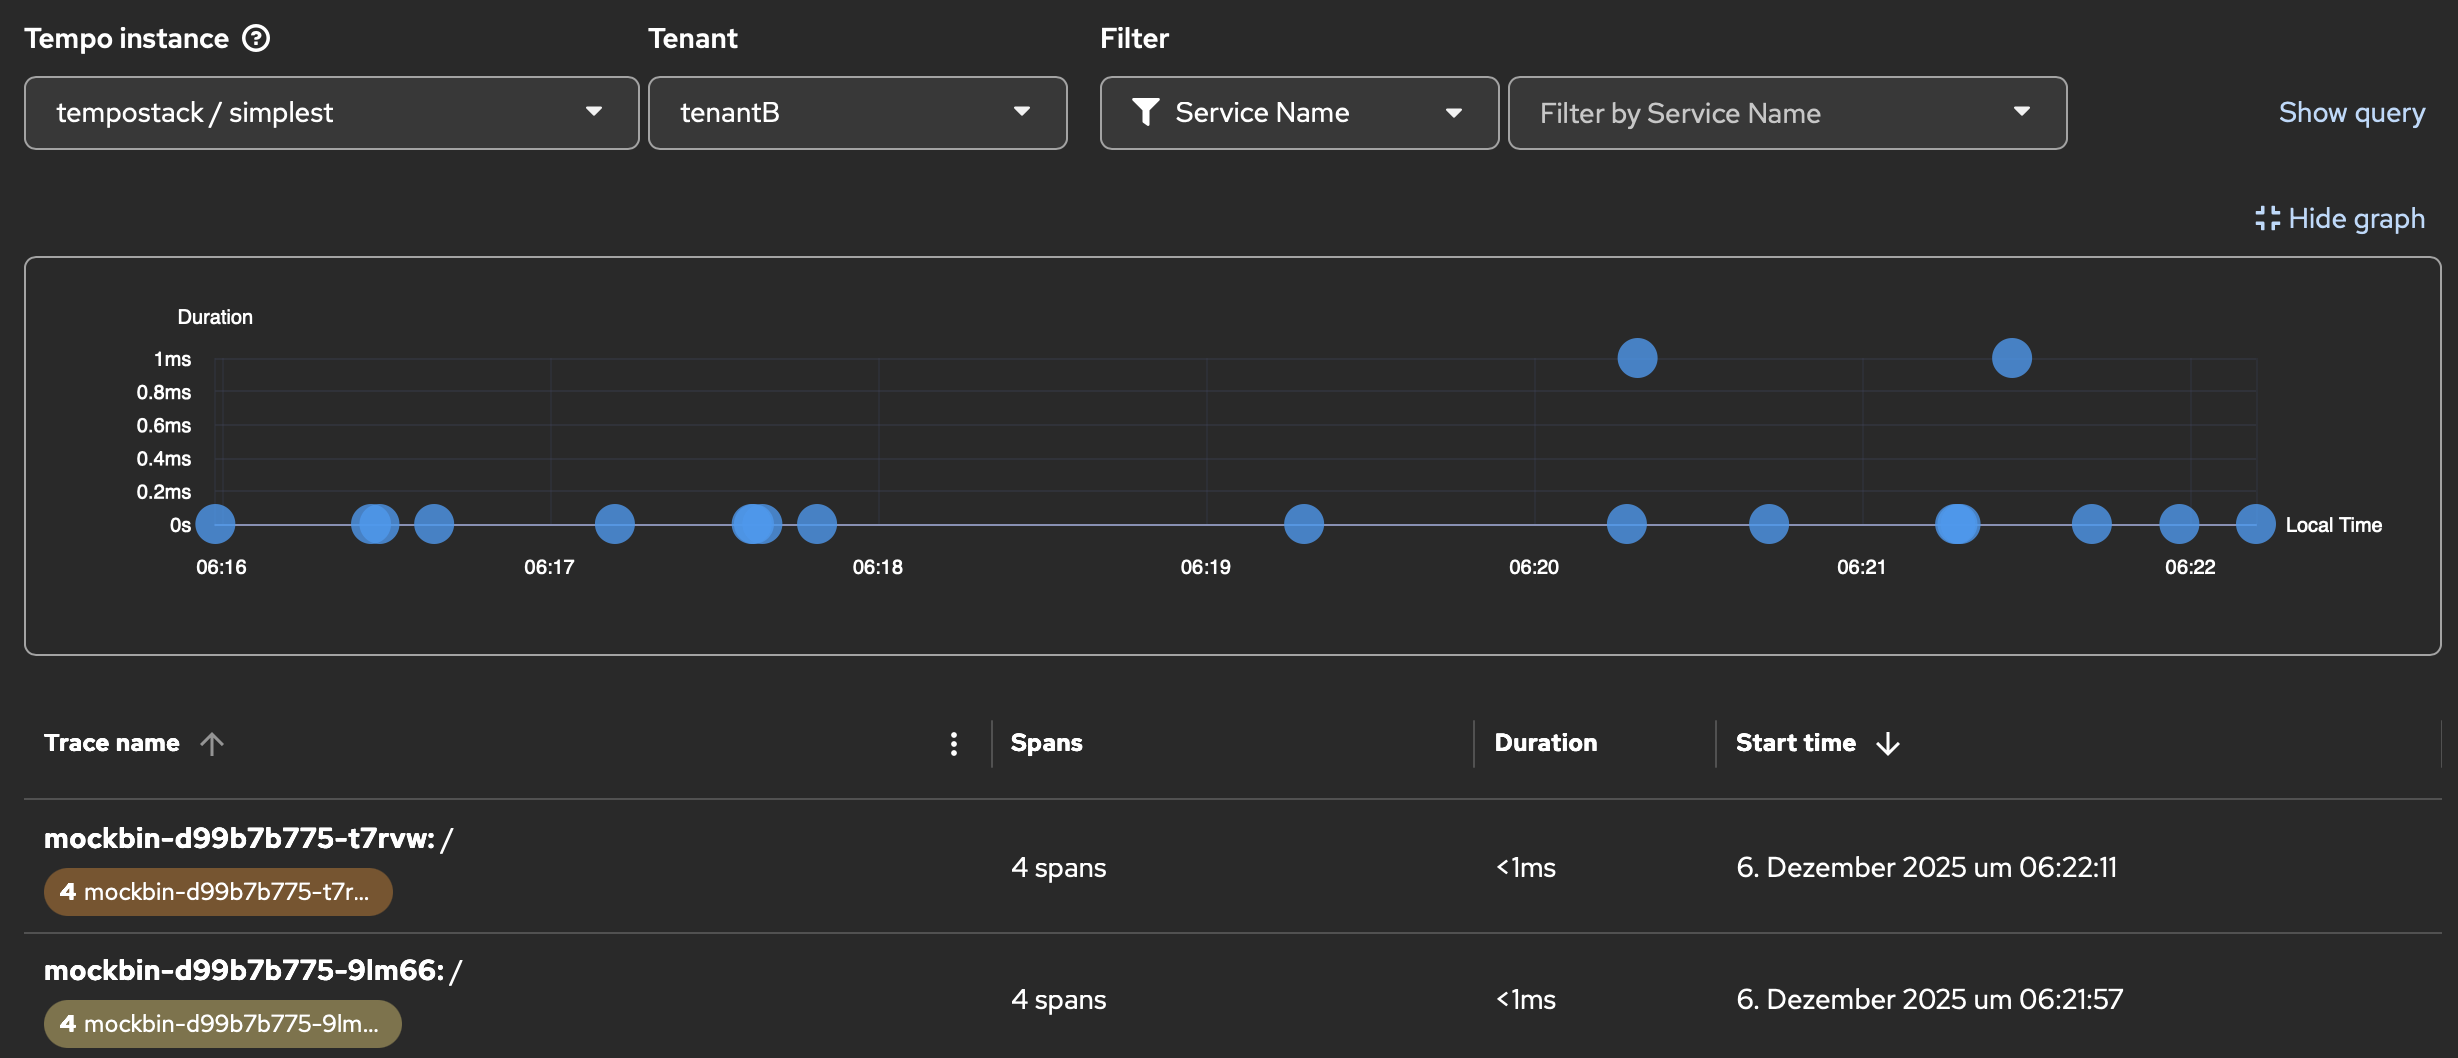Open trace mockbin-d99b7b775-9lm66: /
The height and width of the screenshot is (1058, 2458).
click(x=252, y=970)
